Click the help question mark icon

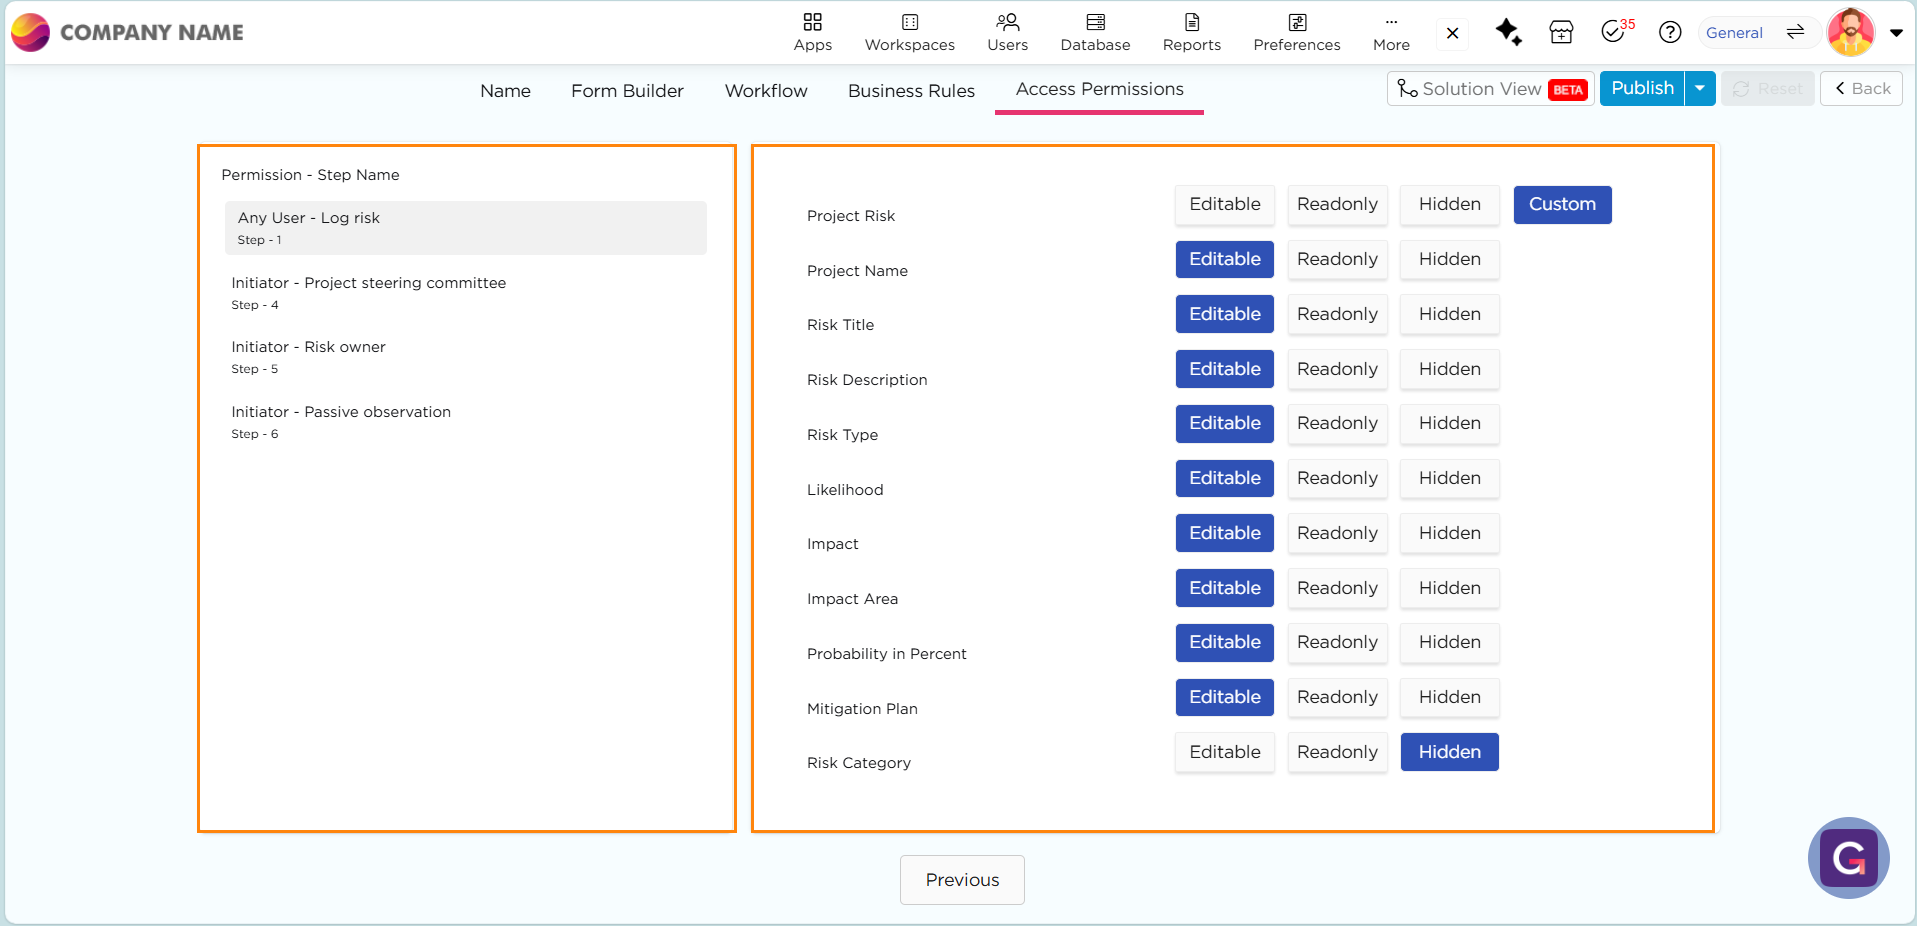[1669, 32]
